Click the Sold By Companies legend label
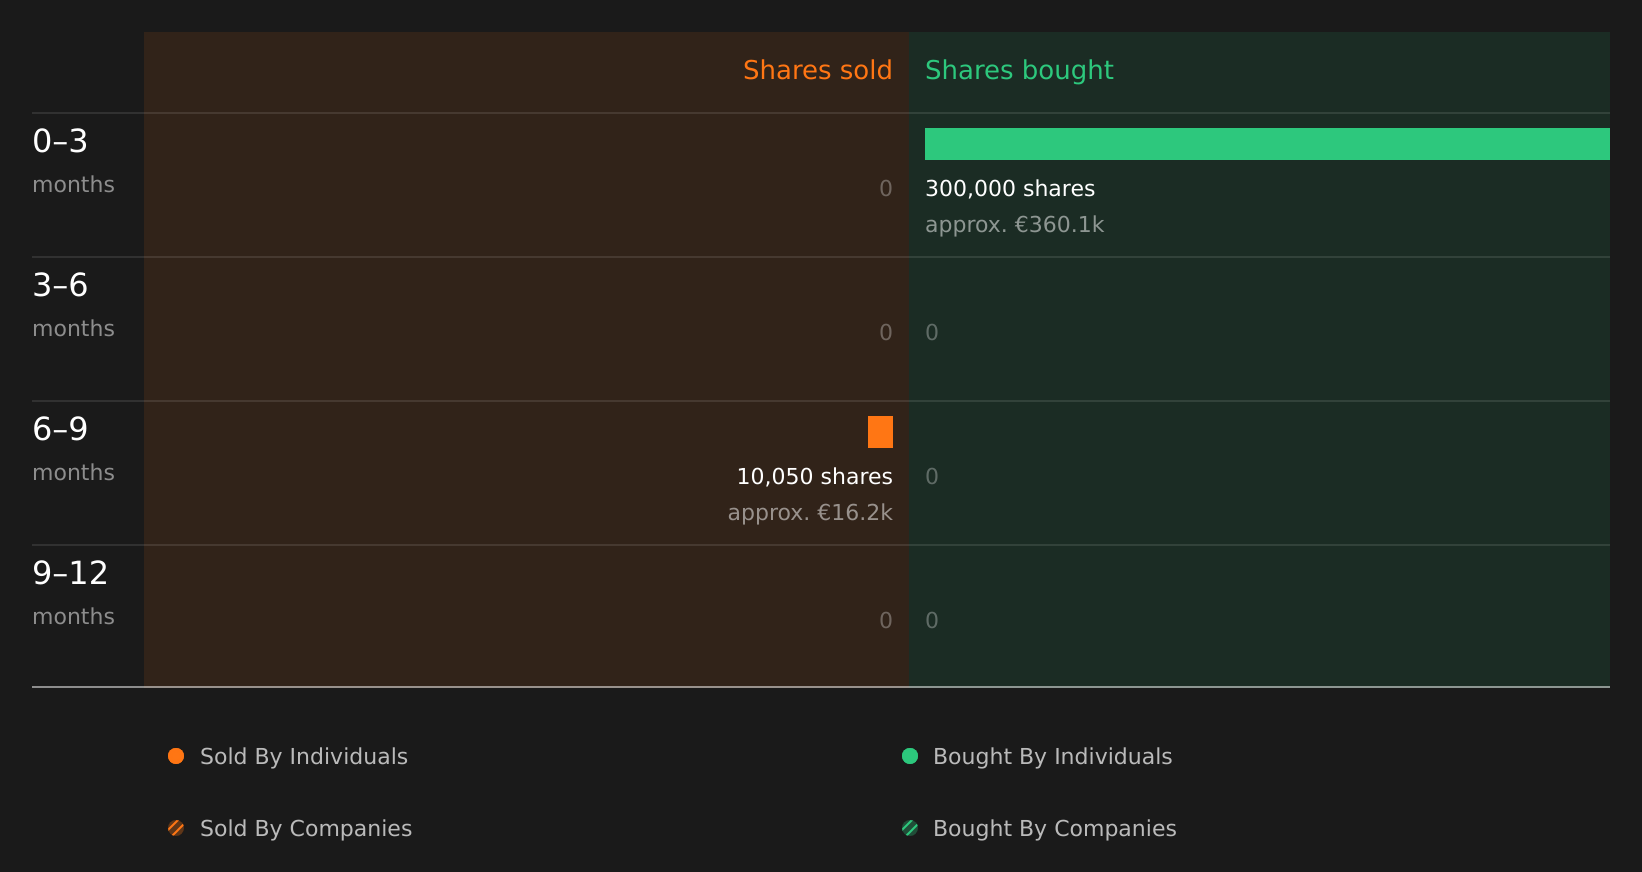 click(x=306, y=829)
